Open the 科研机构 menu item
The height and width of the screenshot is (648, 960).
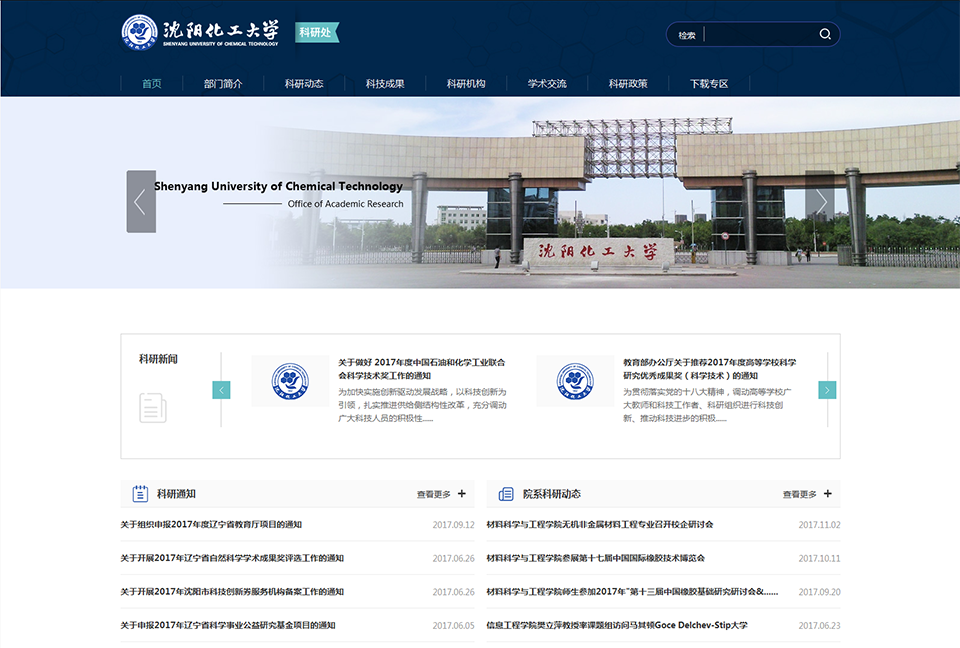pos(466,84)
